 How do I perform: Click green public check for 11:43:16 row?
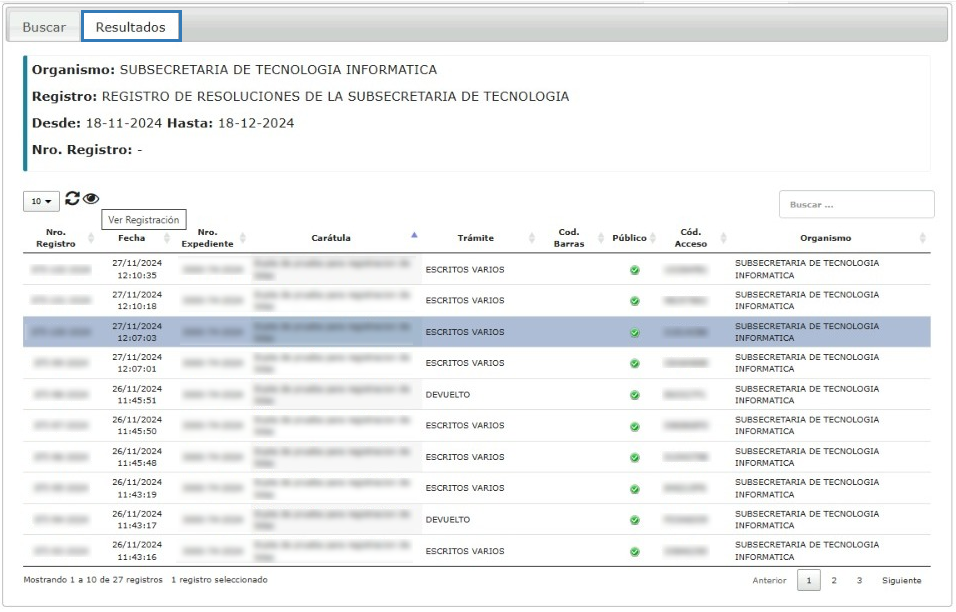pyautogui.click(x=634, y=551)
